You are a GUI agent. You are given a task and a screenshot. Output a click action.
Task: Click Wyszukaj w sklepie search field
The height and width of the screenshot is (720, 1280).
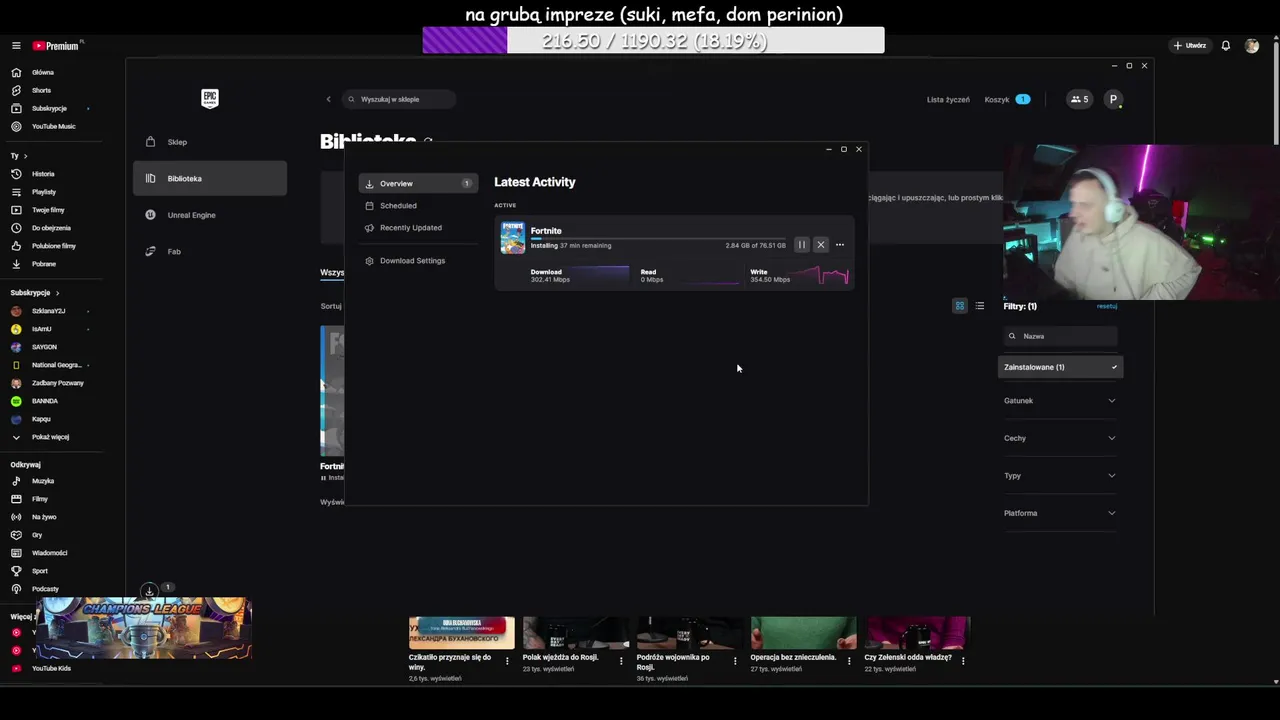[398, 99]
